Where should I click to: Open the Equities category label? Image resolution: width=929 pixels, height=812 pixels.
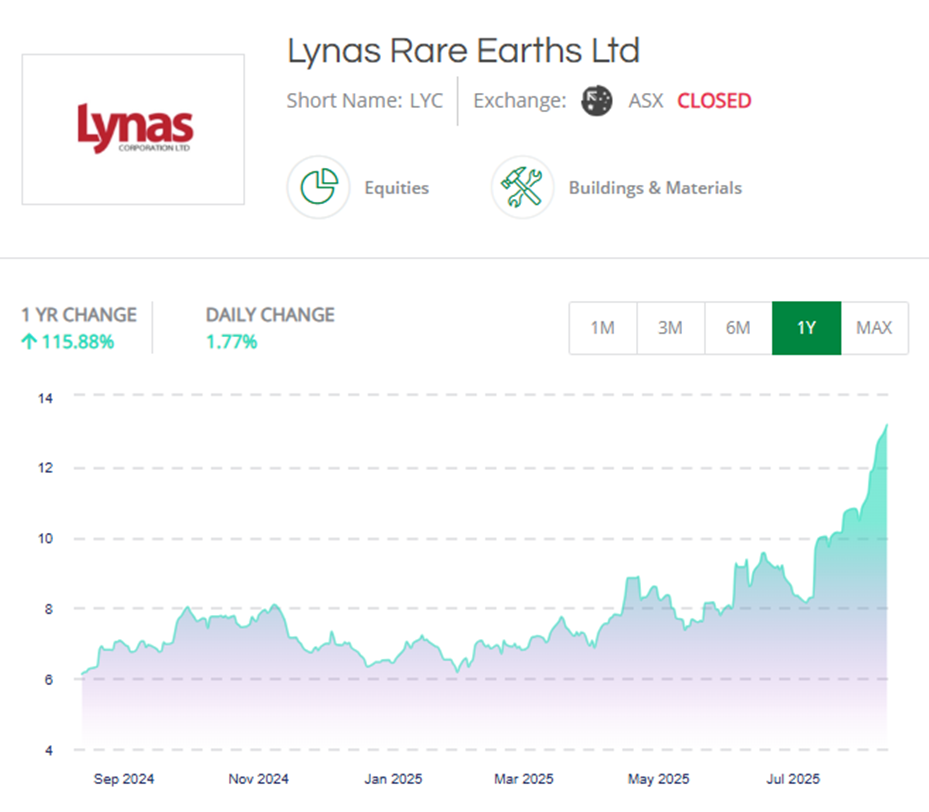(396, 188)
